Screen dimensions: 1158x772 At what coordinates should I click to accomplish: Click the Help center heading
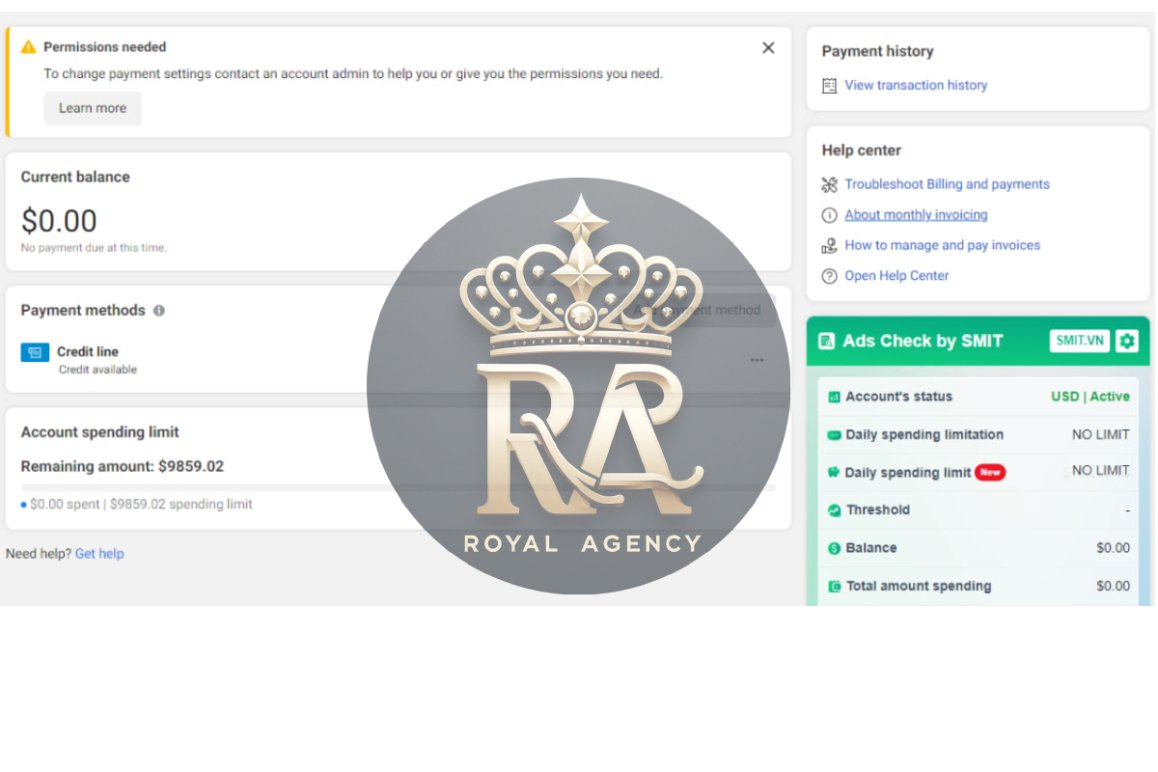click(861, 150)
